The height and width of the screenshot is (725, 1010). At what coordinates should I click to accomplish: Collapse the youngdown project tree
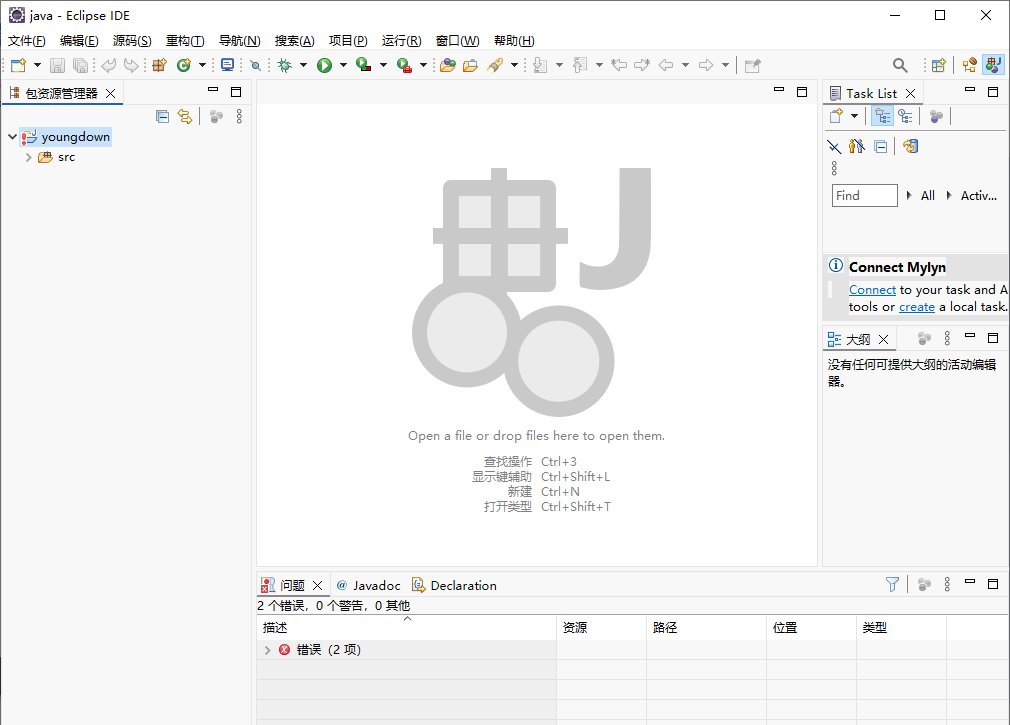pyautogui.click(x=12, y=137)
